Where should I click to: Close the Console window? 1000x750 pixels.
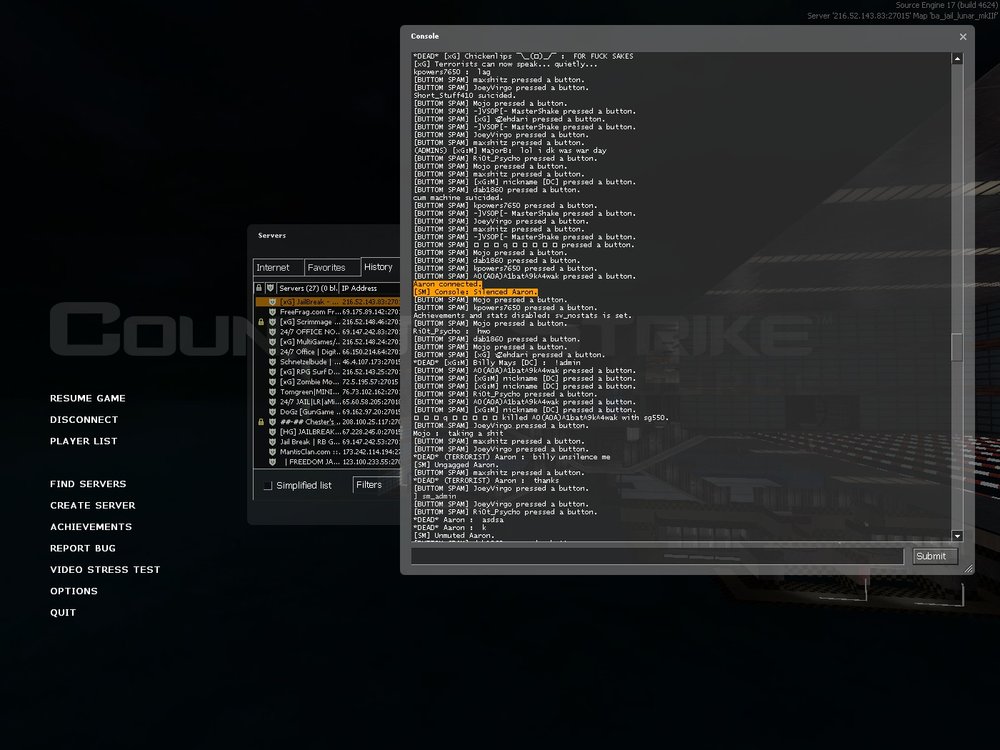click(x=963, y=37)
